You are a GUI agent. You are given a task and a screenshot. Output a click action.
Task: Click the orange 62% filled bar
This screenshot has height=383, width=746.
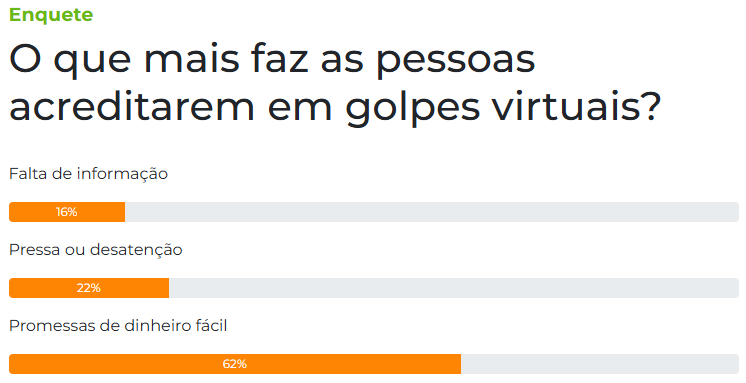(x=235, y=364)
